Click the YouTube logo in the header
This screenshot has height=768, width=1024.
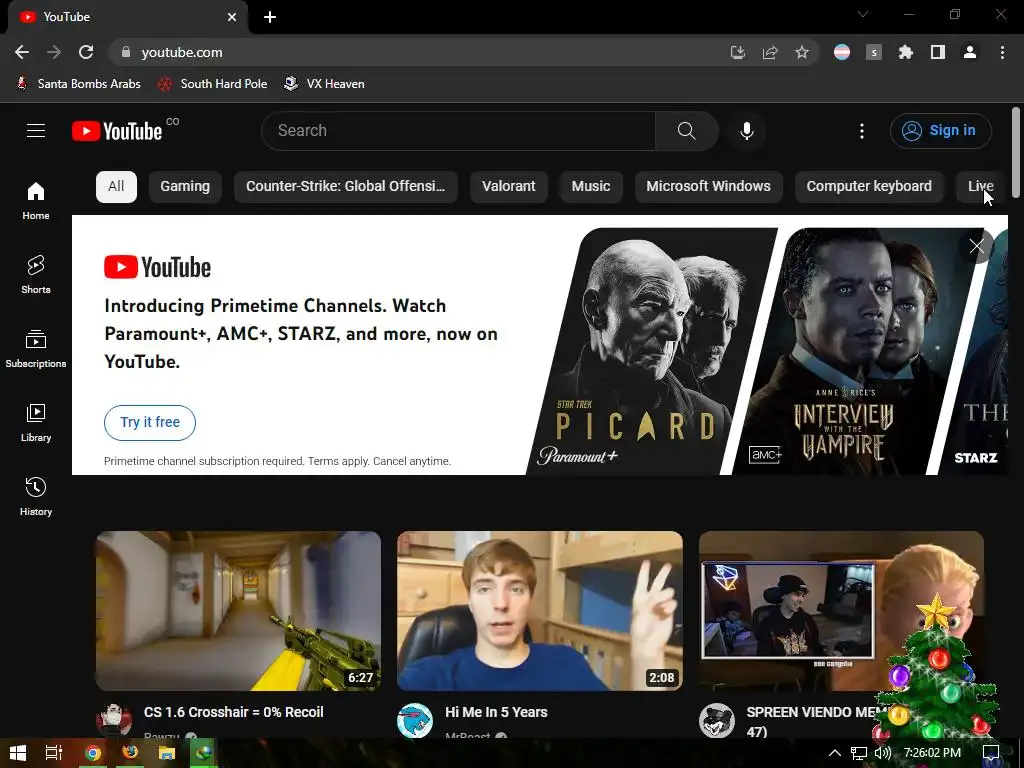pyautogui.click(x=117, y=131)
